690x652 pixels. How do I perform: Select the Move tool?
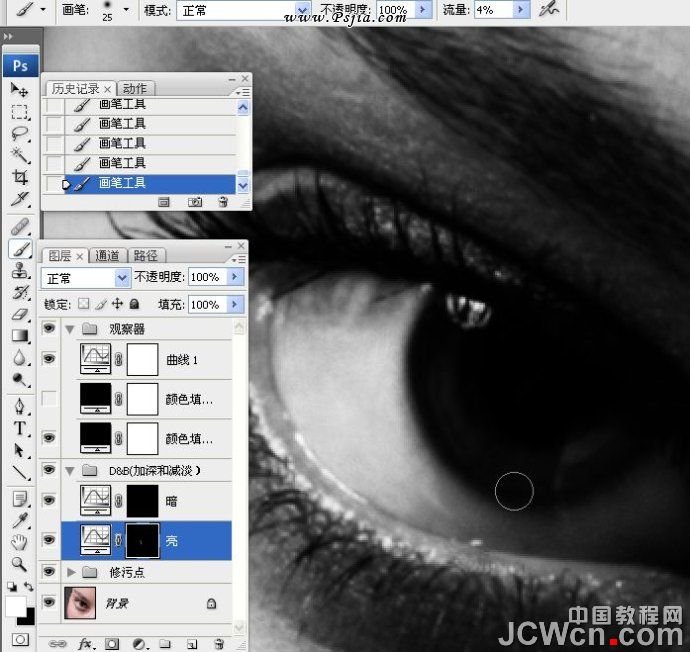[19, 89]
